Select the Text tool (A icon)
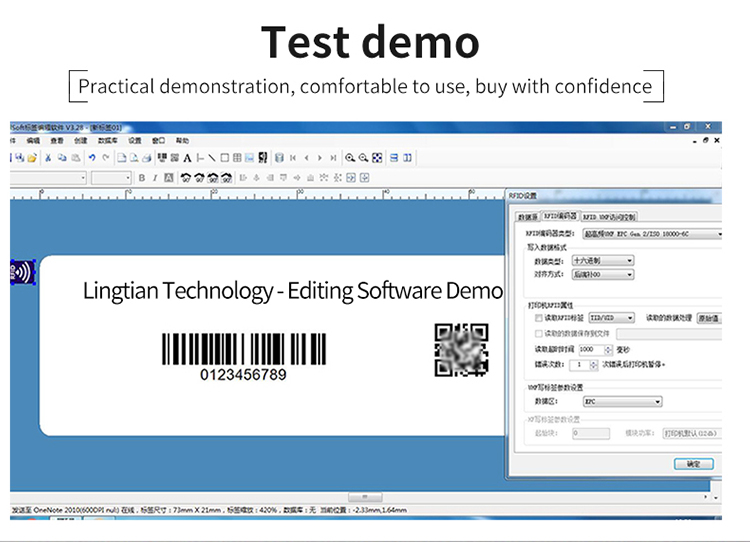This screenshot has width=750, height=542. (x=187, y=158)
